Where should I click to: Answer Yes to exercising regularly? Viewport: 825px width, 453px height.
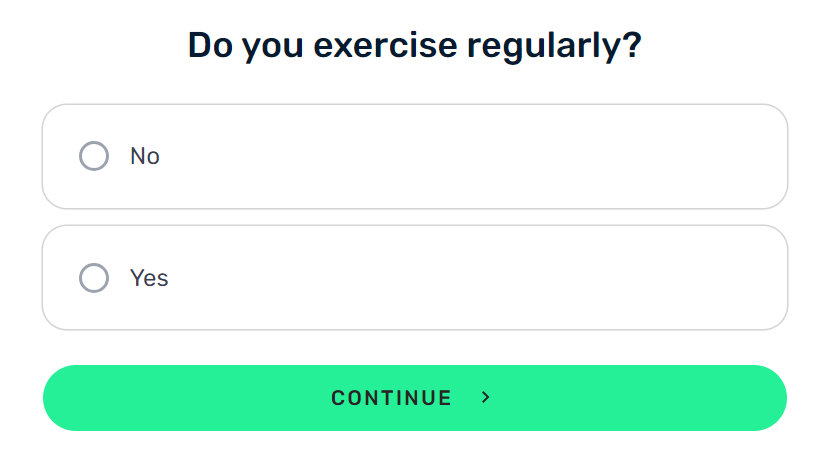point(415,278)
